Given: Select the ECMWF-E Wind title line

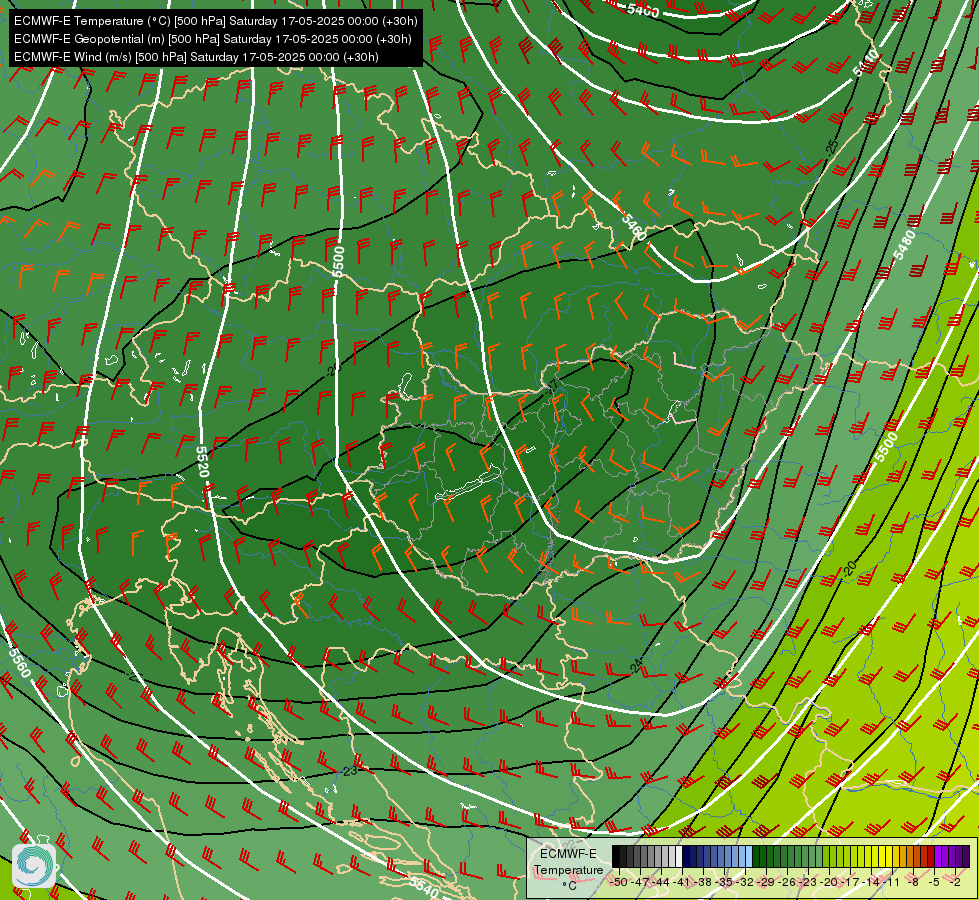Looking at the screenshot, I should click(196, 57).
